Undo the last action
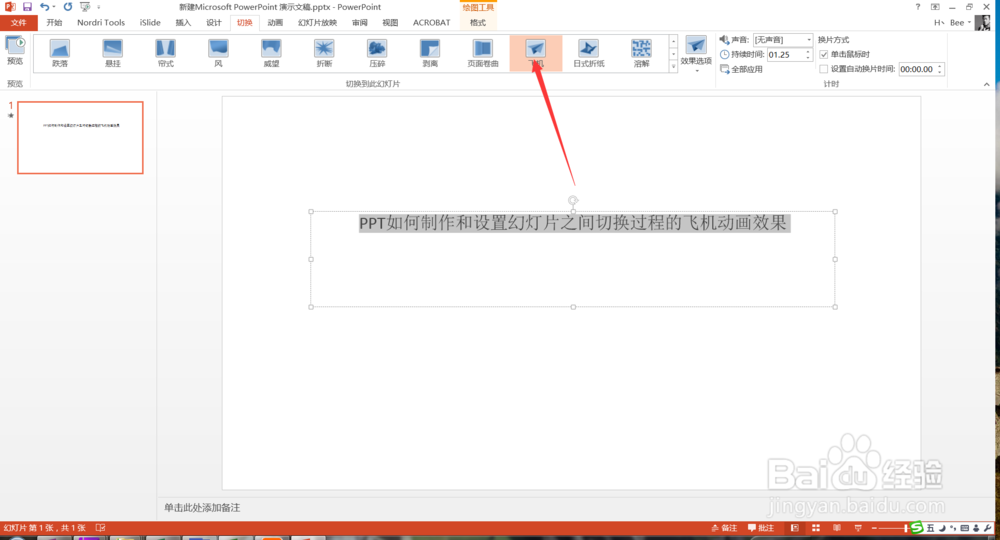Image resolution: width=1000 pixels, height=540 pixels. coord(44,6)
